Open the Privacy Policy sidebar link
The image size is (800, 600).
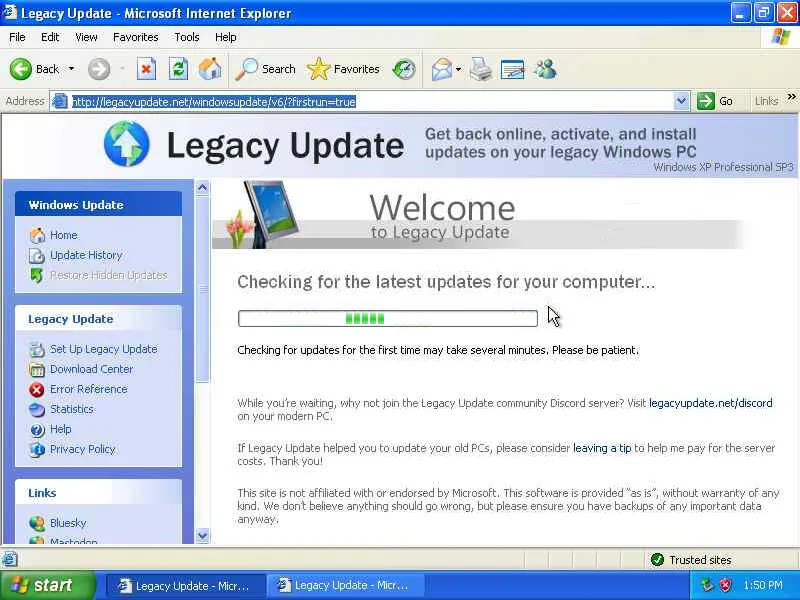(83, 449)
